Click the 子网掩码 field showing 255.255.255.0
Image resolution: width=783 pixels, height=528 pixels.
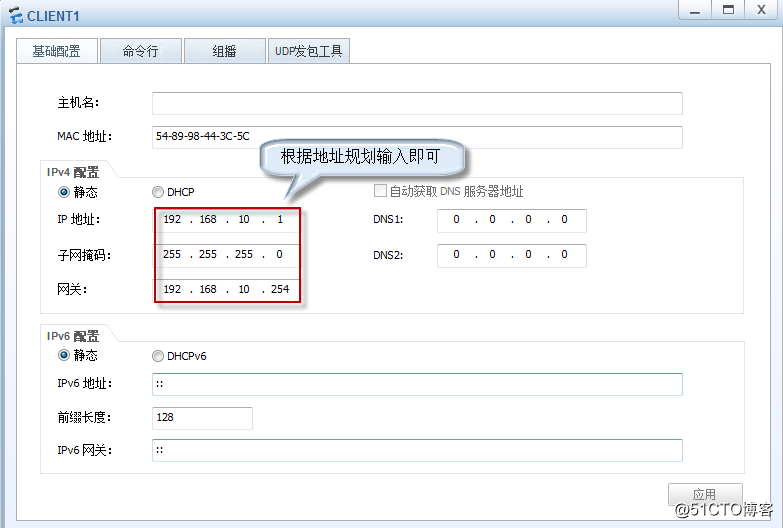[227, 255]
